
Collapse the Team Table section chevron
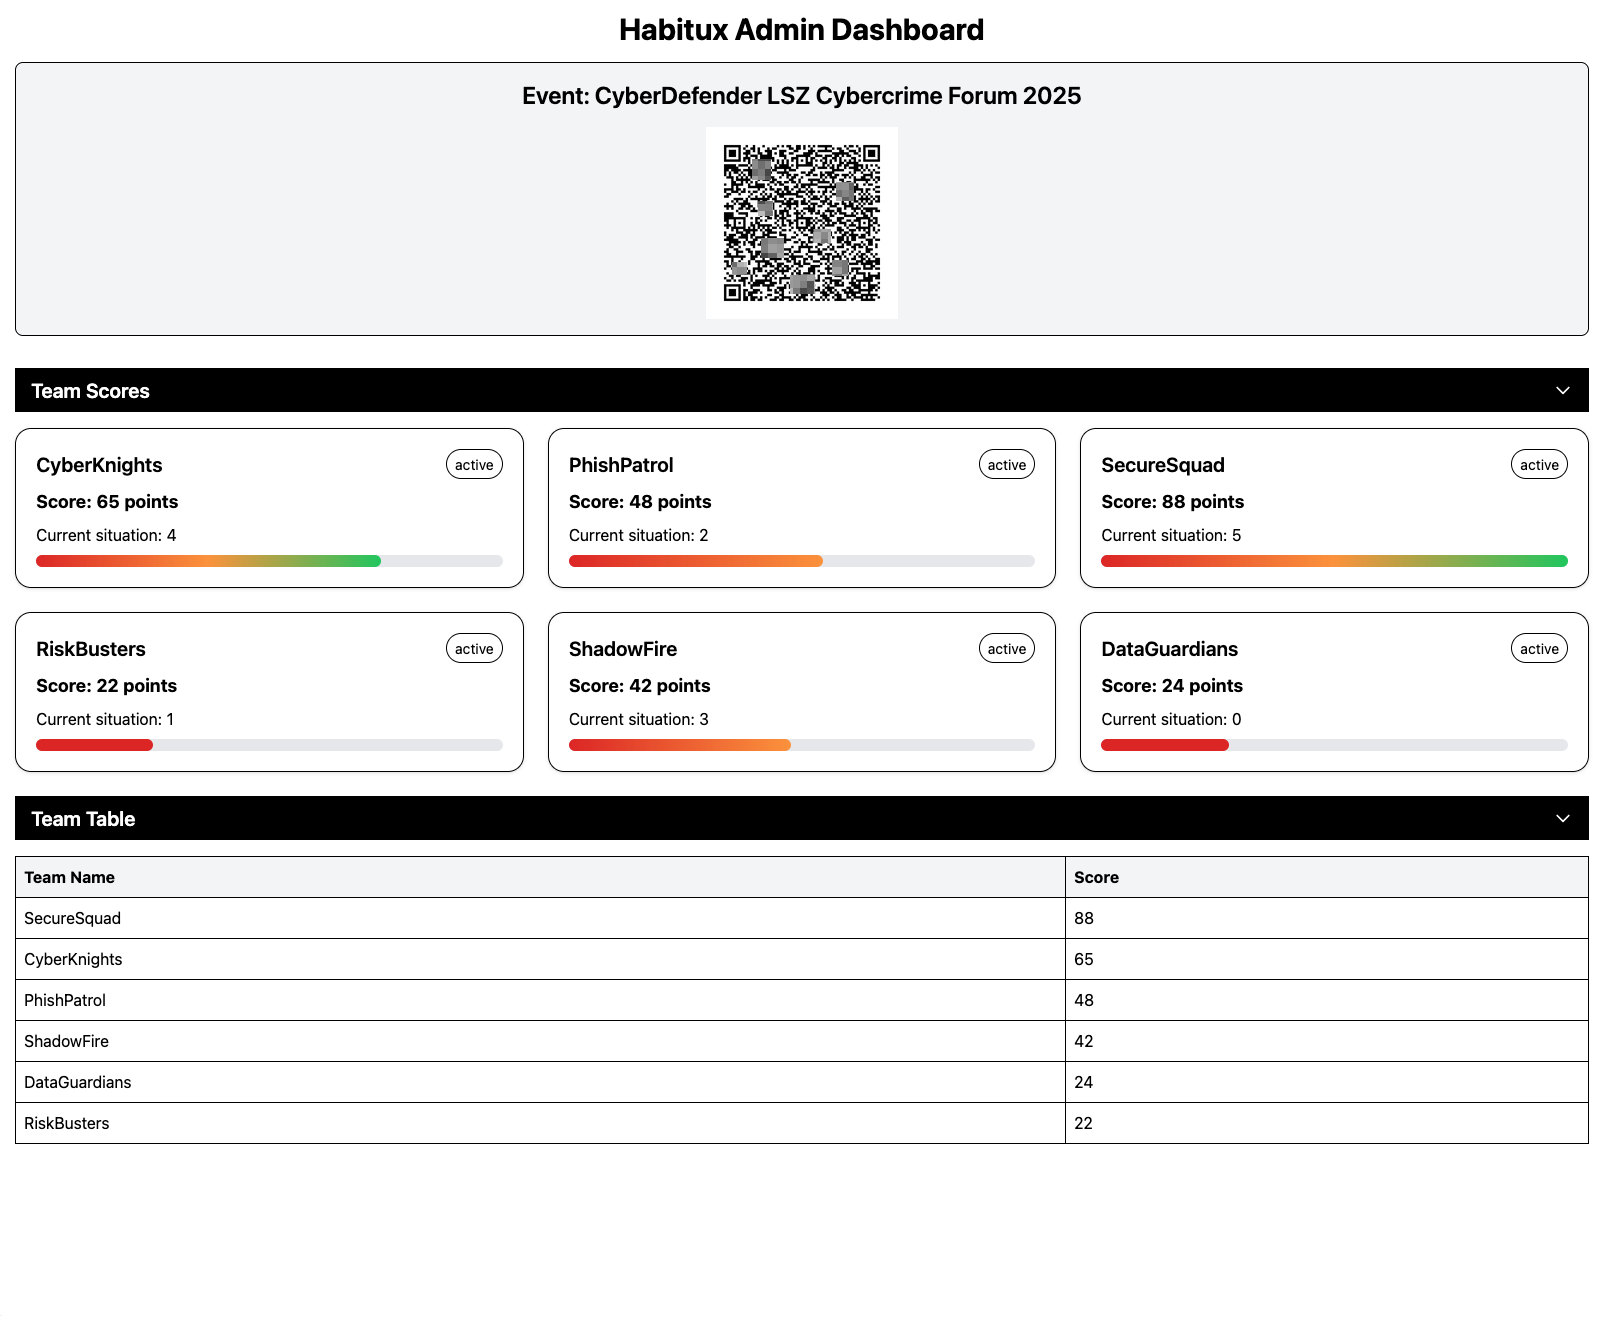click(x=1563, y=818)
